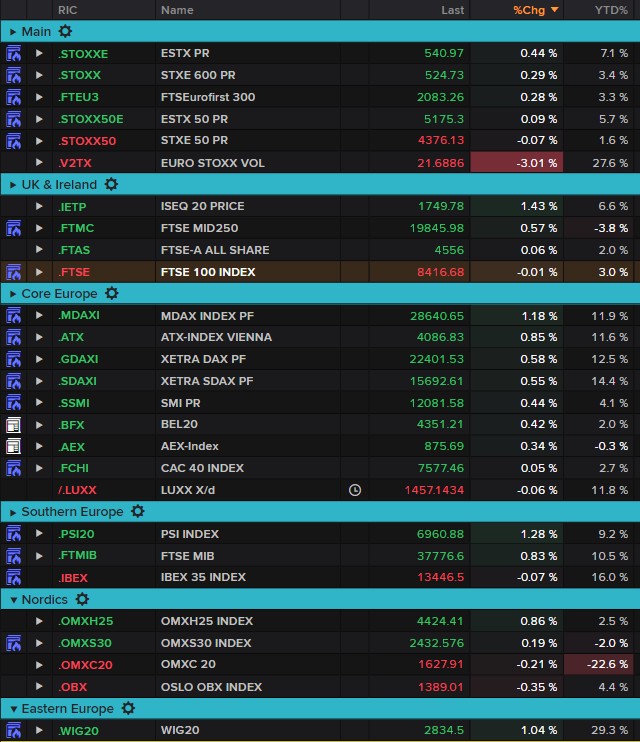Screen dimensions: 640x742
Task: Expand the .V2TX row arrow
Action: [39, 162]
